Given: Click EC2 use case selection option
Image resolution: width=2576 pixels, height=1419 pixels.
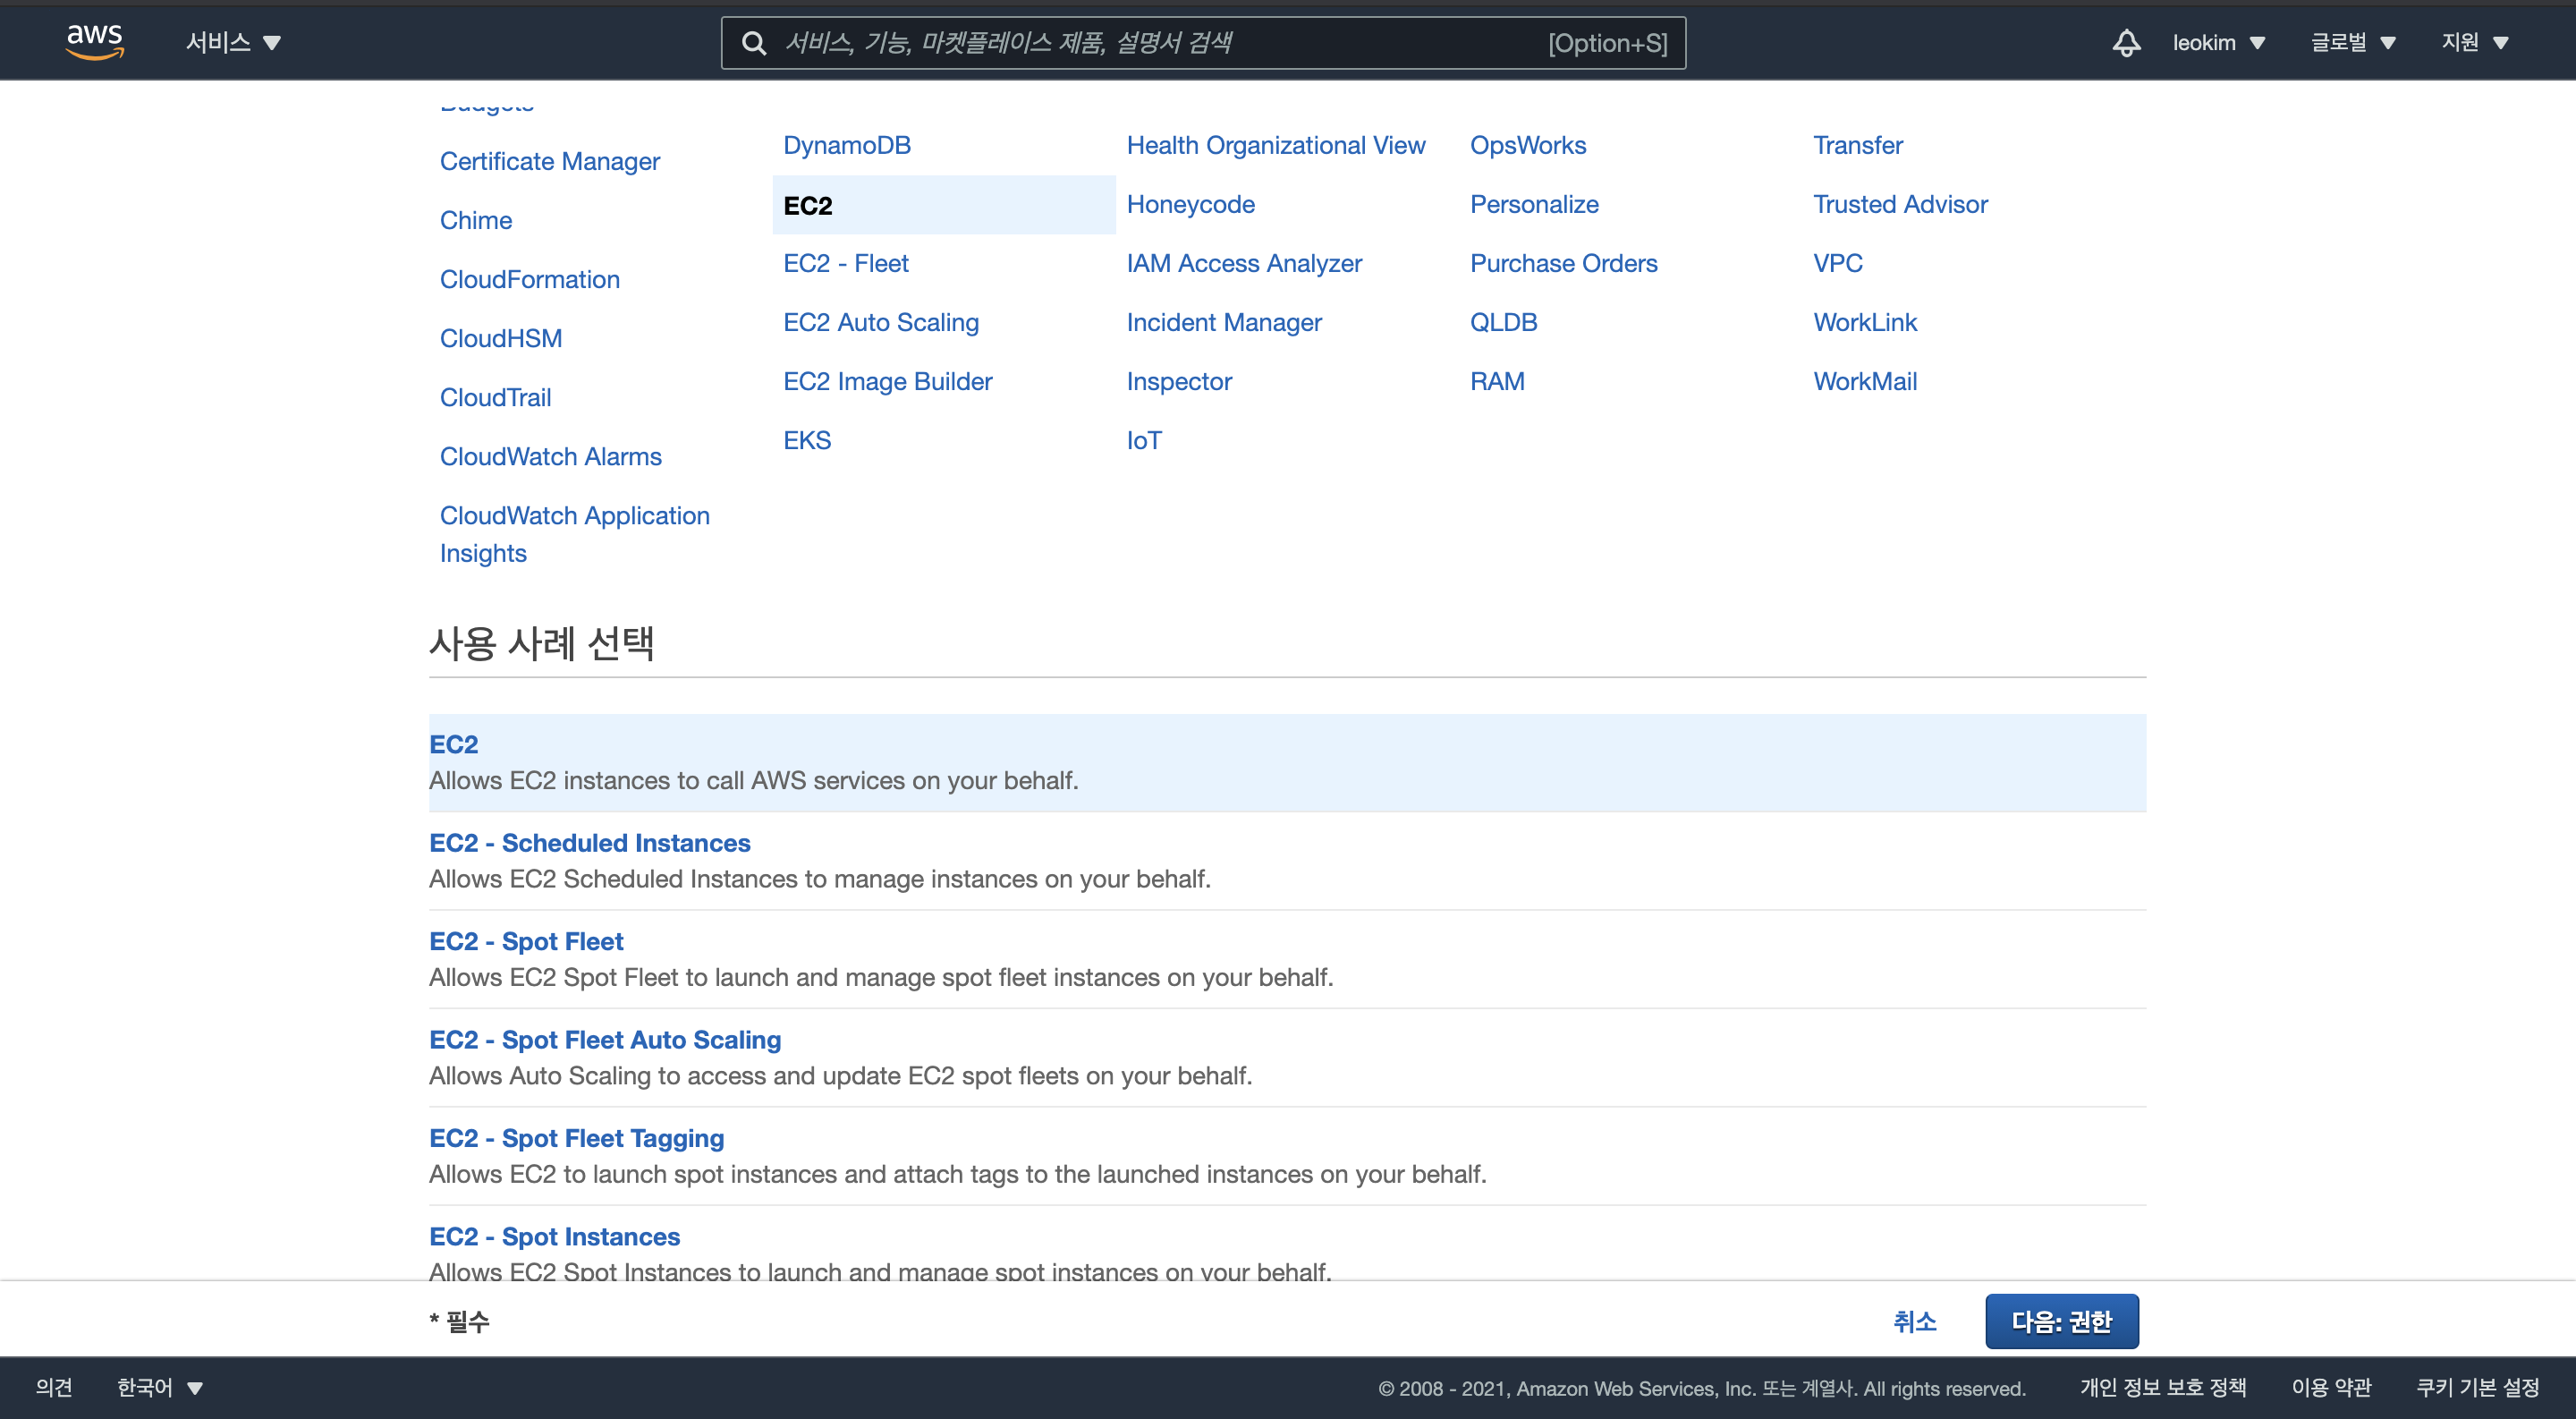Looking at the screenshot, I should (x=453, y=743).
